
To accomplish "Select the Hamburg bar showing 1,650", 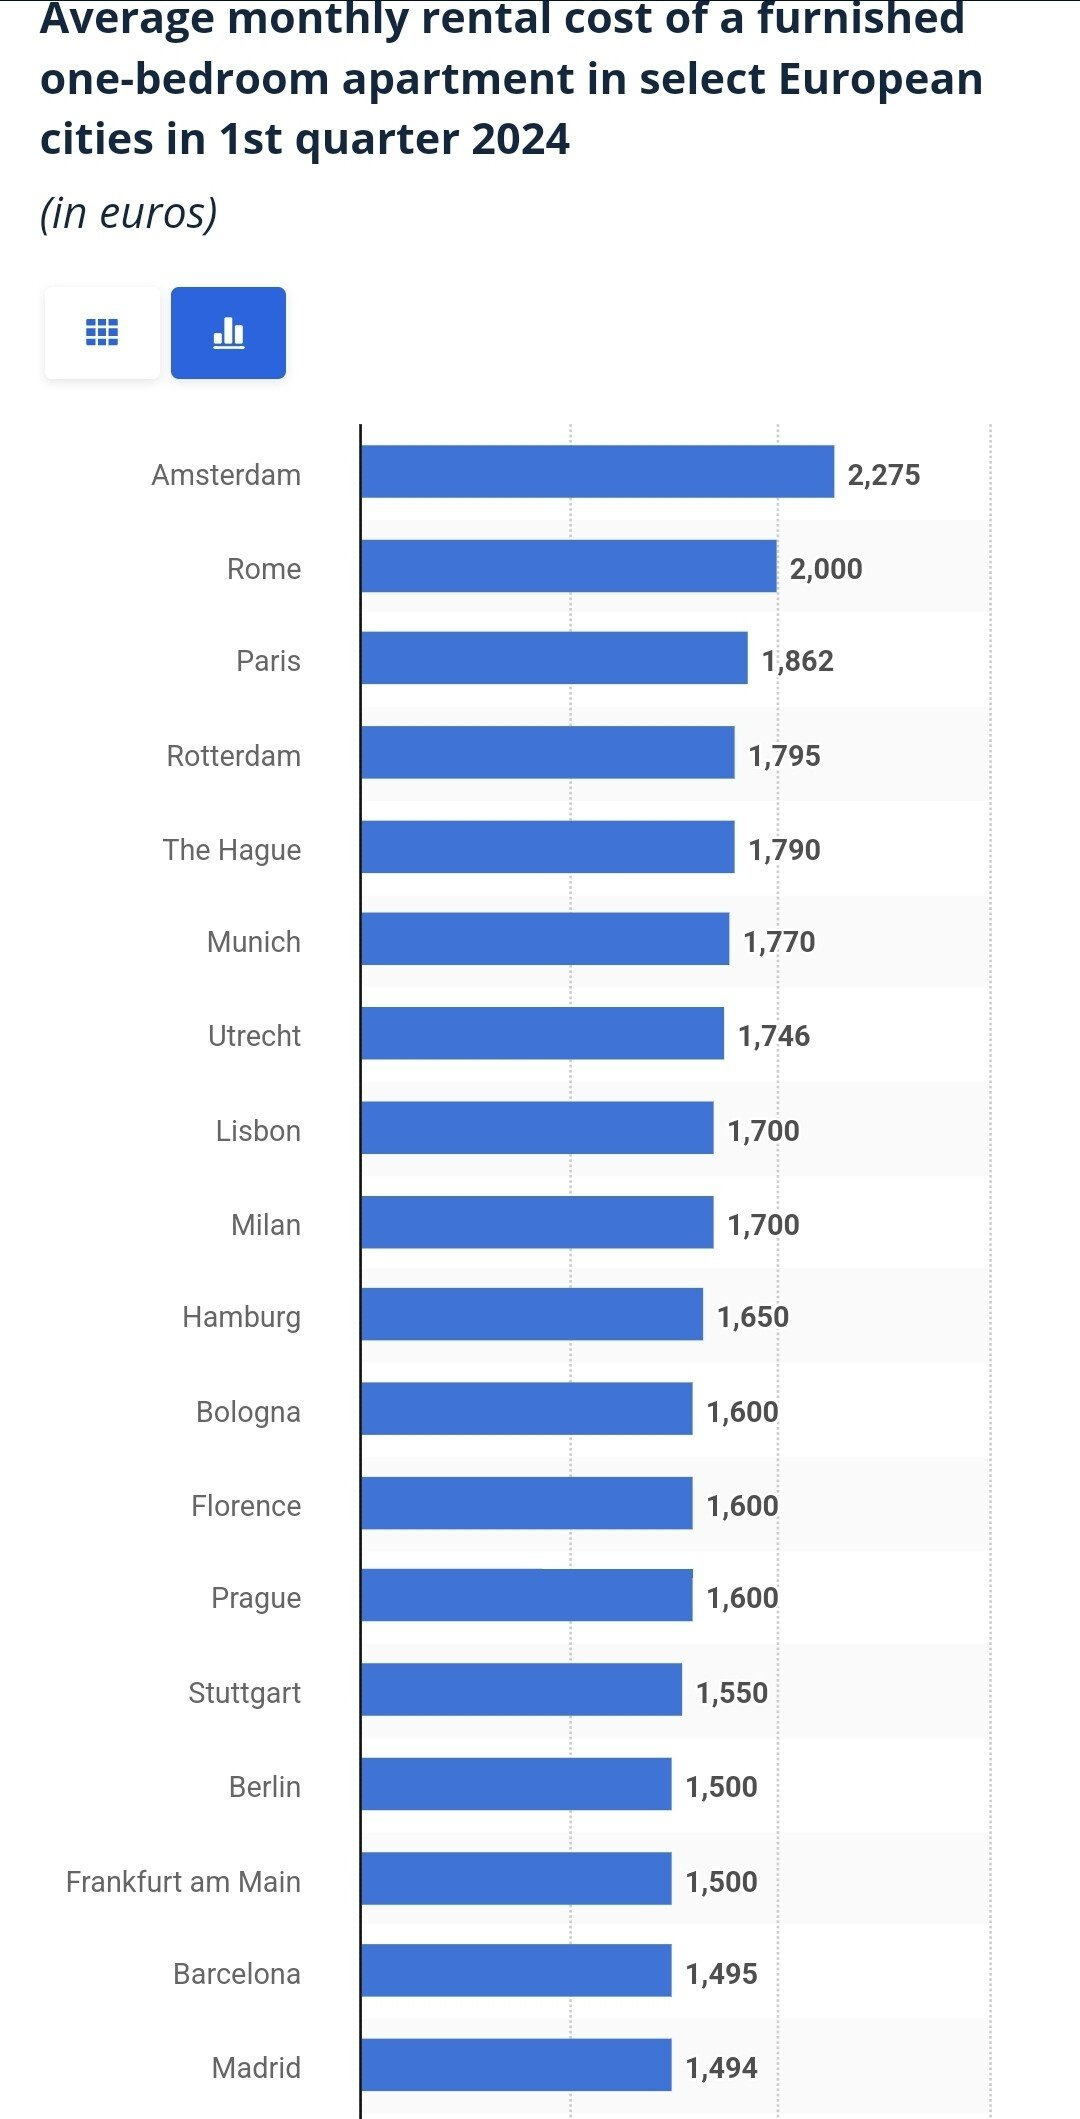I will [532, 1314].
